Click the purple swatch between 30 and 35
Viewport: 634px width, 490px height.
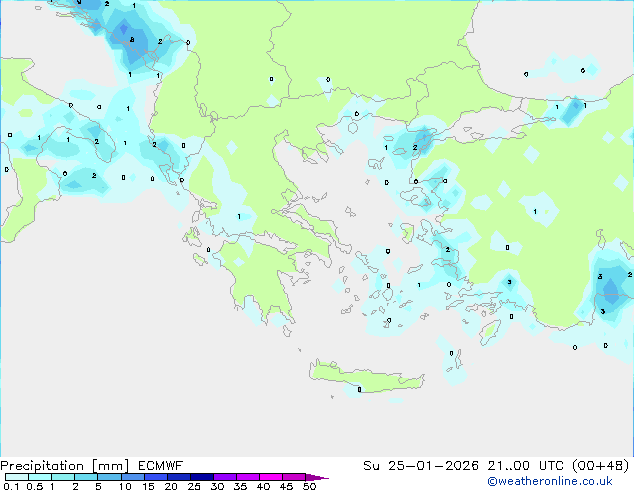tap(225, 477)
